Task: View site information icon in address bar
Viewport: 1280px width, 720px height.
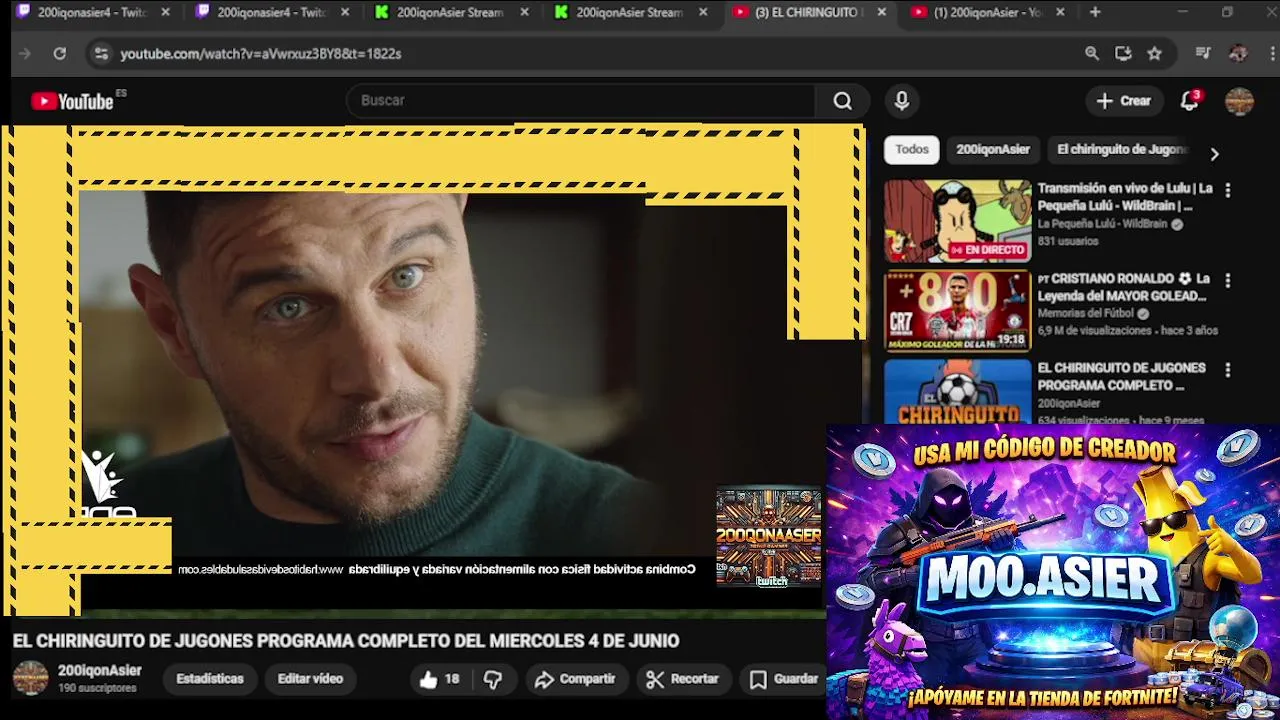Action: coord(100,53)
